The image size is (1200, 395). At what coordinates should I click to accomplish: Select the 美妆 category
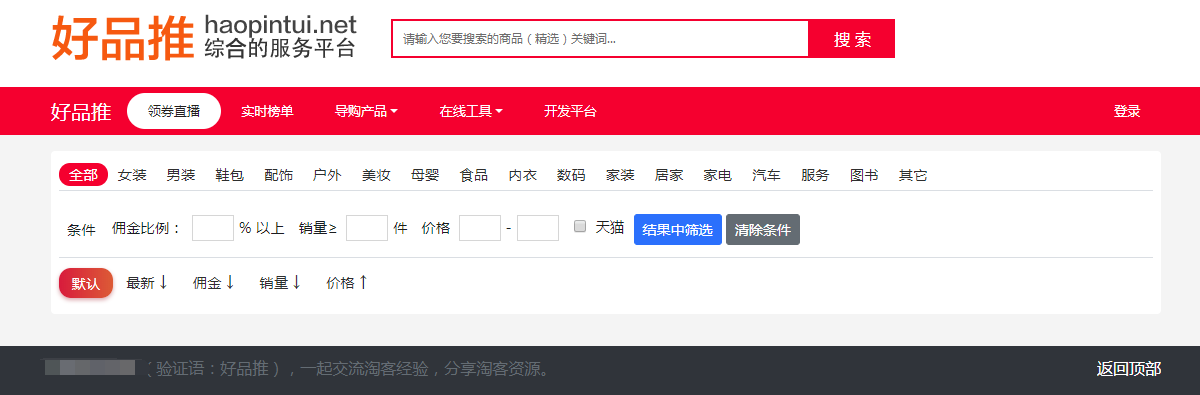(376, 175)
